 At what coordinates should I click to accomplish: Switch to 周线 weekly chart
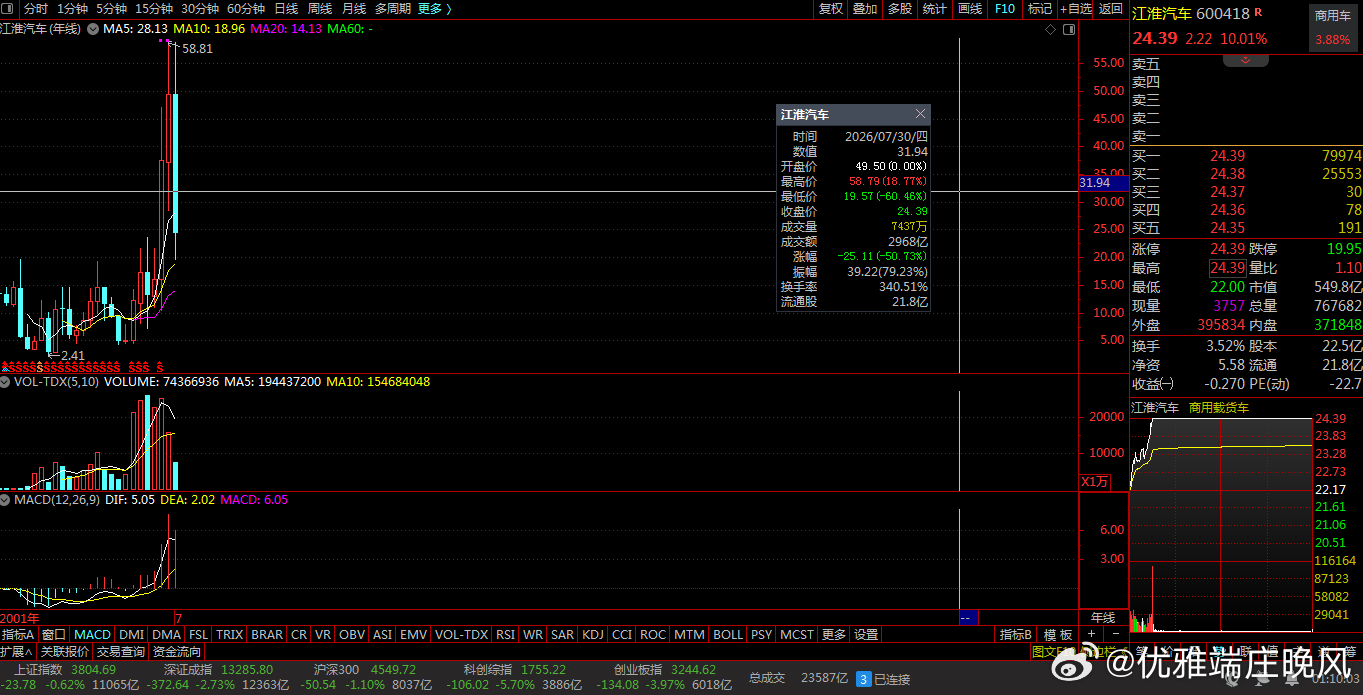(320, 9)
